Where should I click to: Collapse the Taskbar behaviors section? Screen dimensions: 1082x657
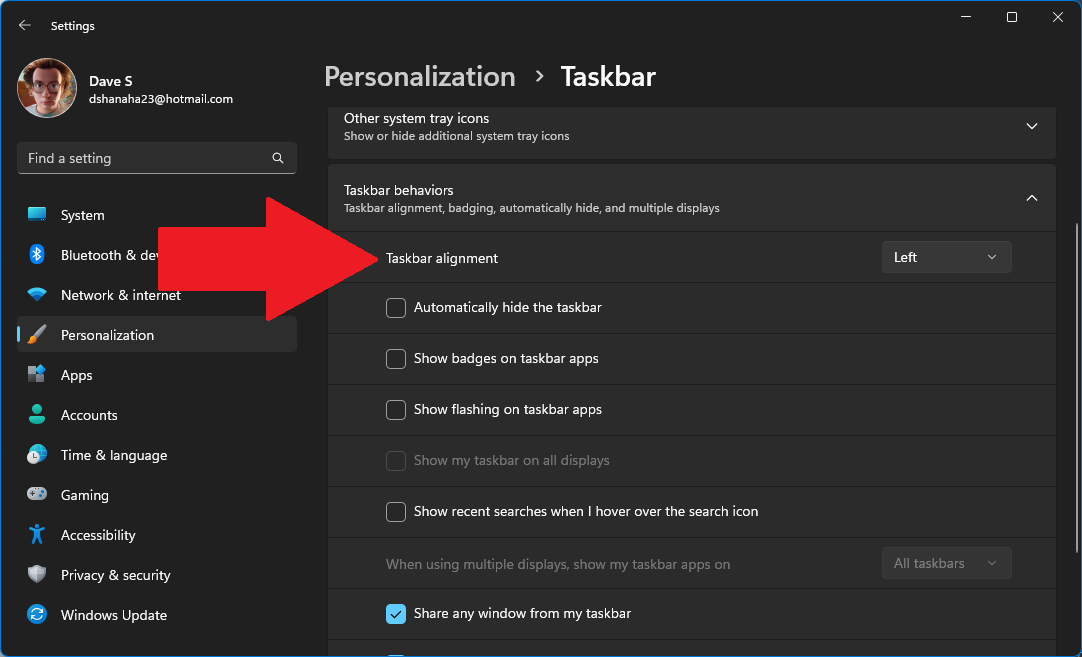click(x=1031, y=198)
